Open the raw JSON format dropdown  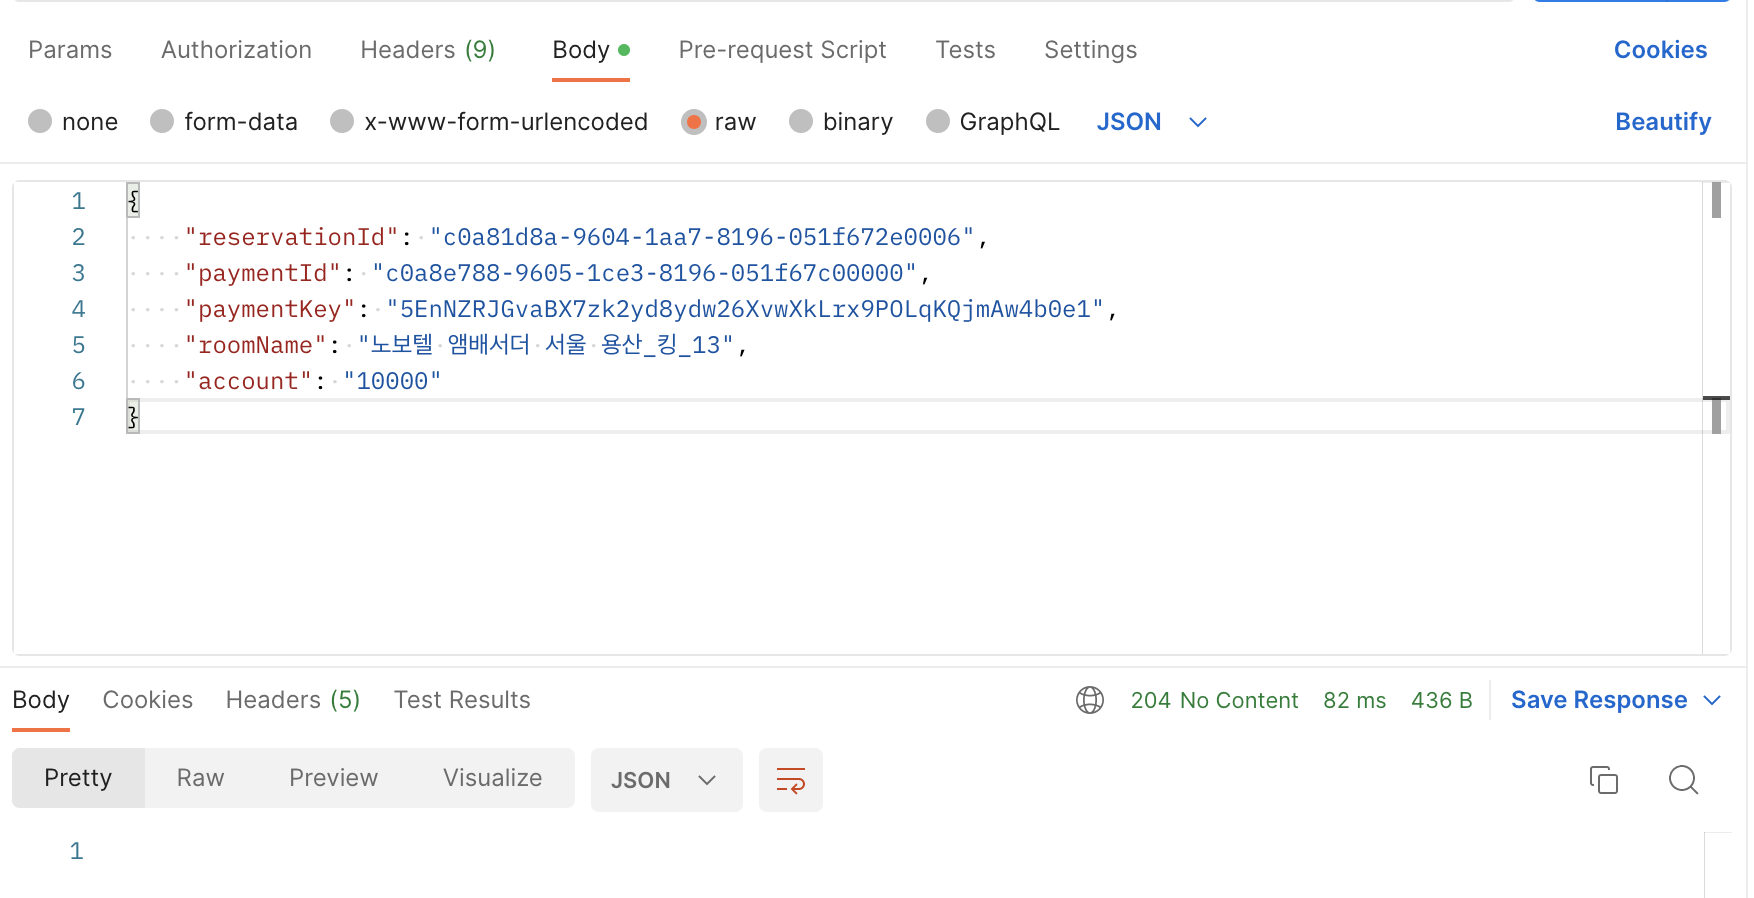(x=1152, y=122)
